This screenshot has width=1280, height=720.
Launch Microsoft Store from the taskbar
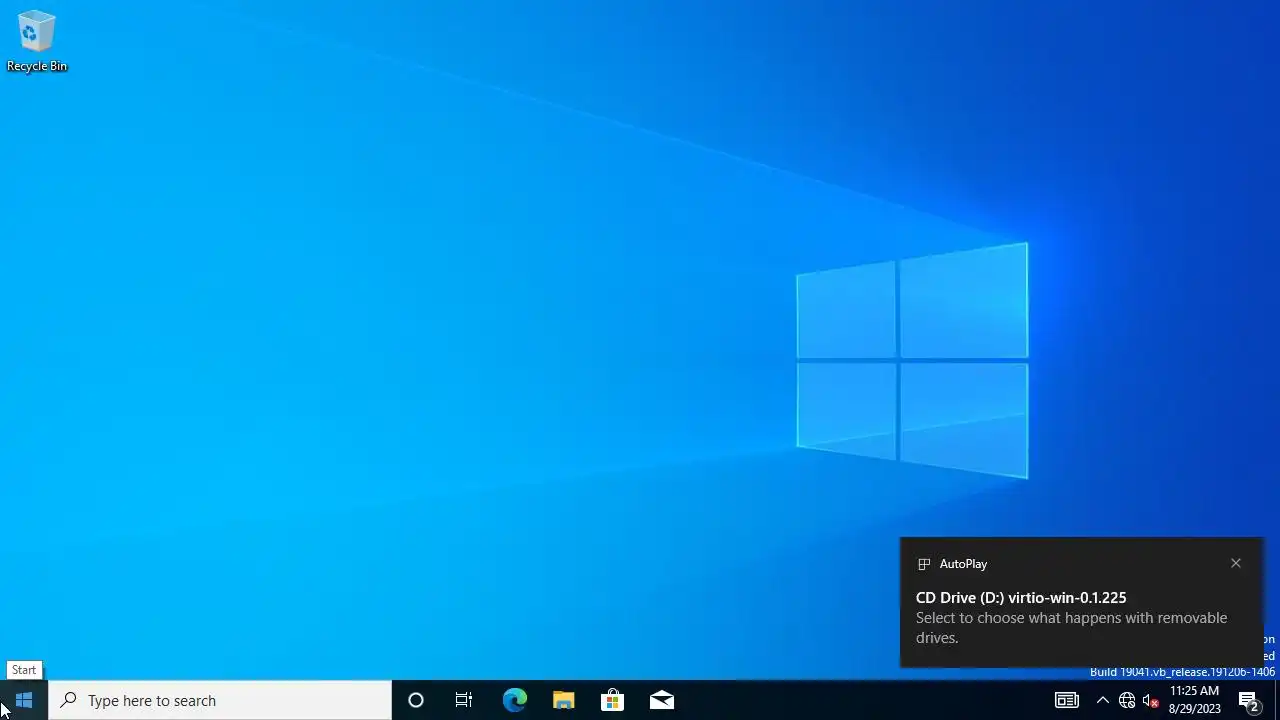[x=612, y=700]
